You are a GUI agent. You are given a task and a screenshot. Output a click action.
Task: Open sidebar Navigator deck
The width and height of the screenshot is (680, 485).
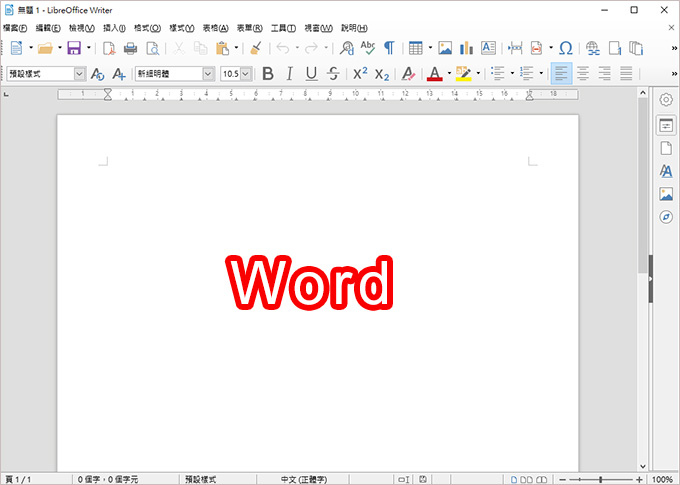click(x=666, y=216)
